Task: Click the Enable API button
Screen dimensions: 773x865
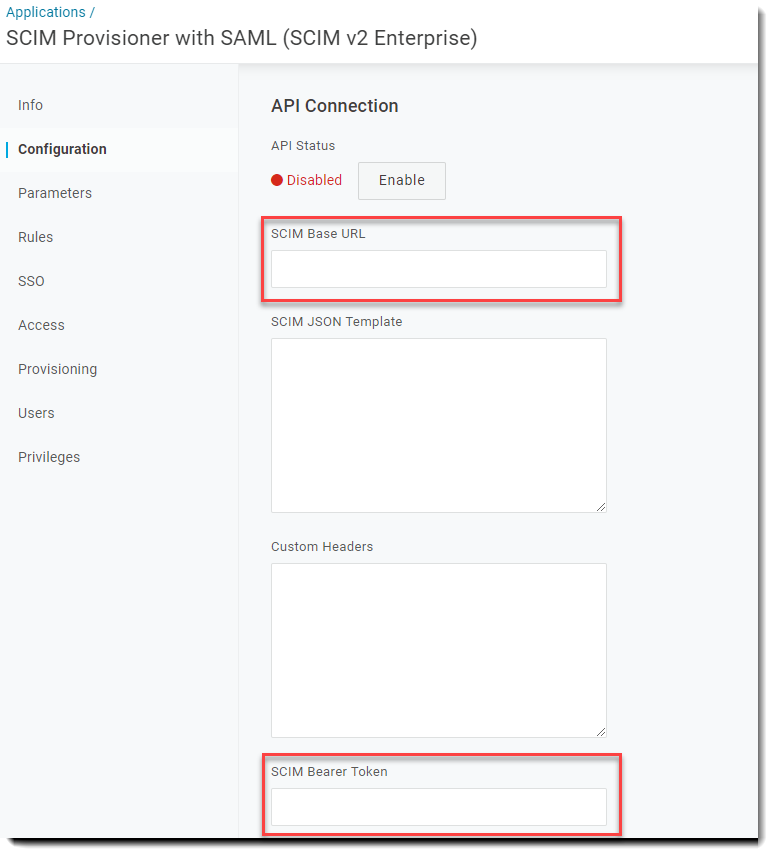Action: tap(402, 180)
